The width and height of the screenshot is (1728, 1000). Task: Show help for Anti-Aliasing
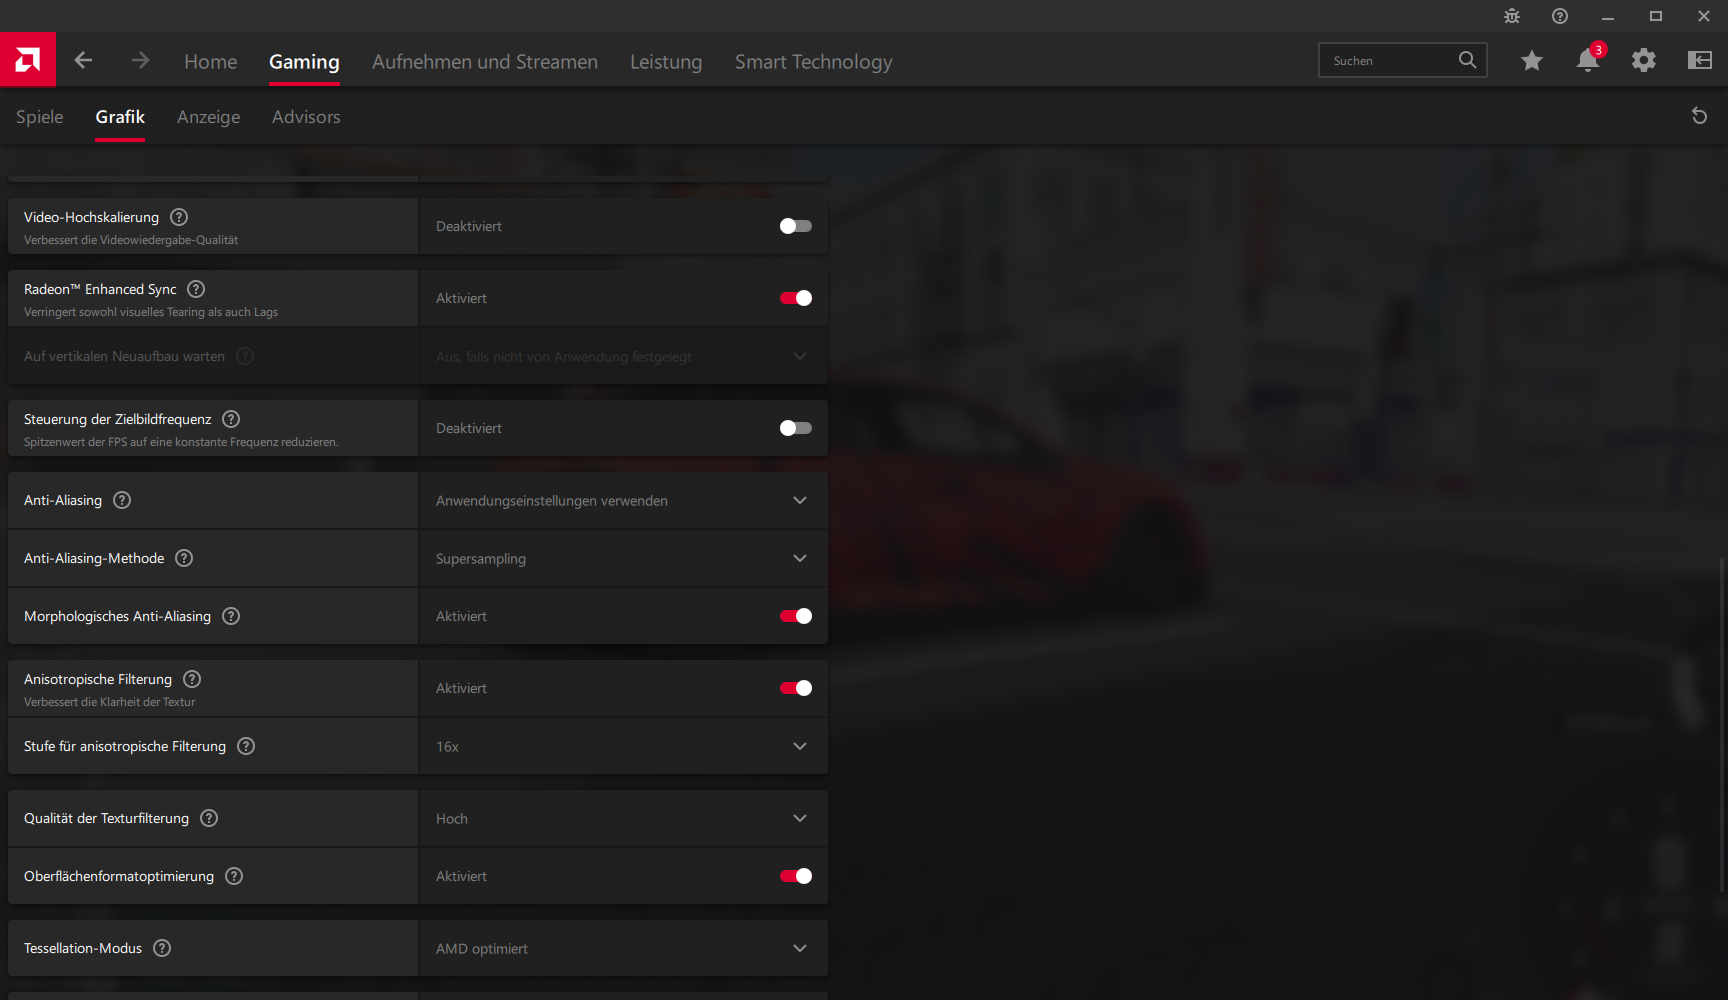(x=122, y=500)
